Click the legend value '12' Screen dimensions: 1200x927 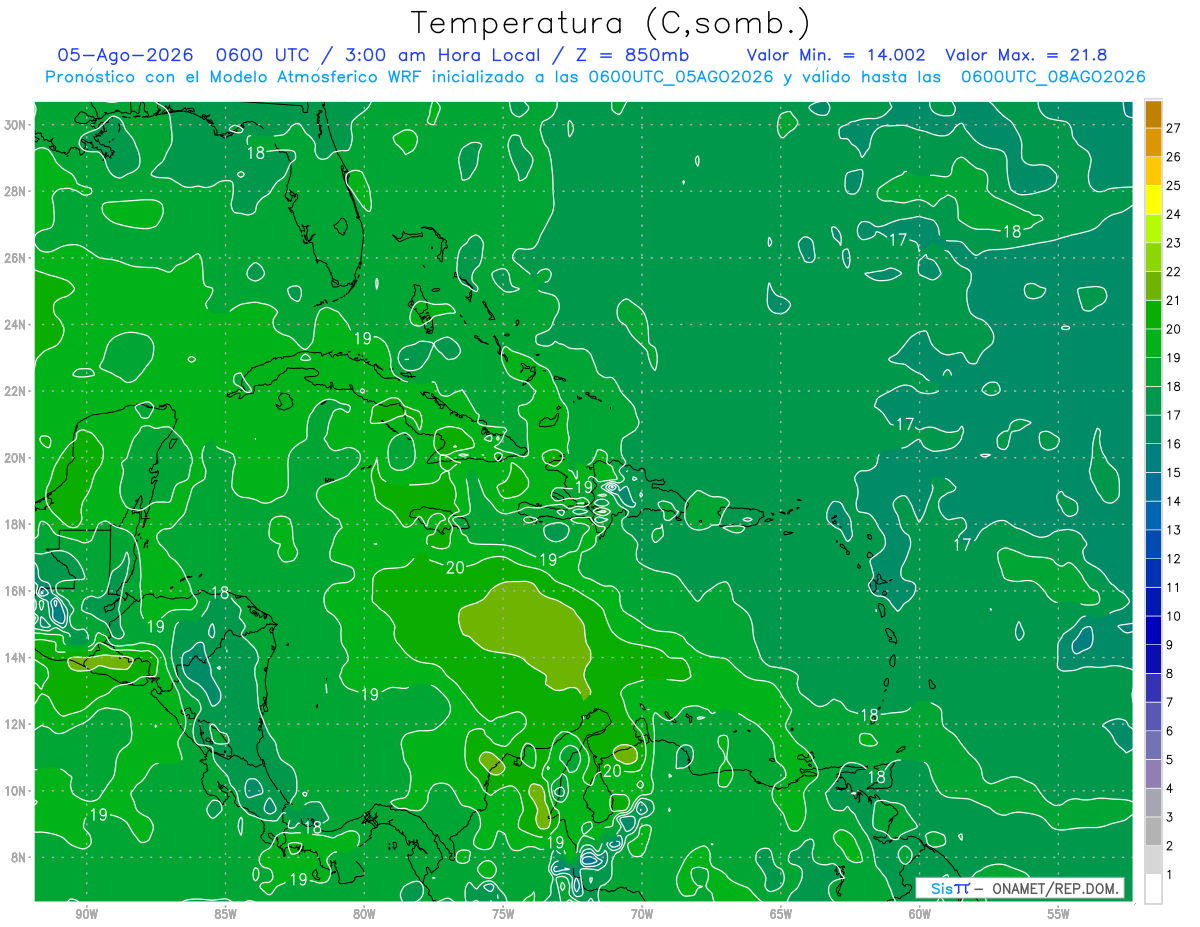(1174, 558)
